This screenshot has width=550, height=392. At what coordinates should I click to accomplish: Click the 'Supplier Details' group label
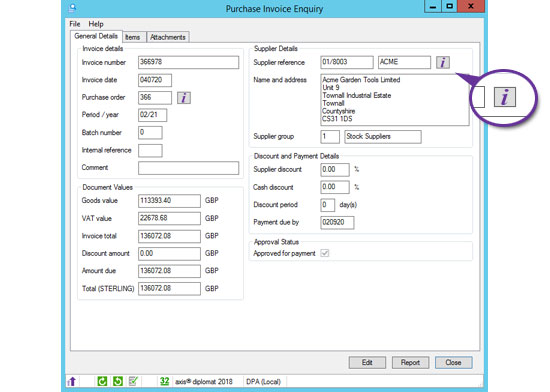pos(276,49)
